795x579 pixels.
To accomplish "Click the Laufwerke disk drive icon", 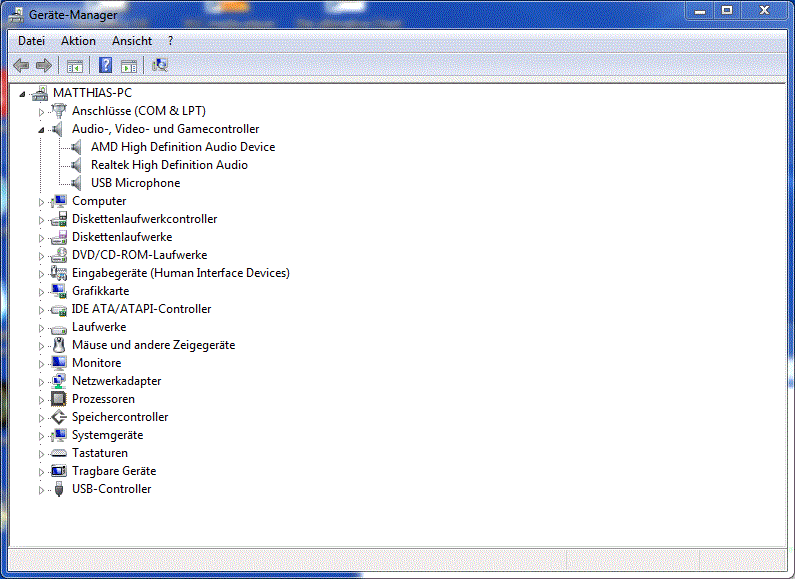I will pyautogui.click(x=59, y=329).
